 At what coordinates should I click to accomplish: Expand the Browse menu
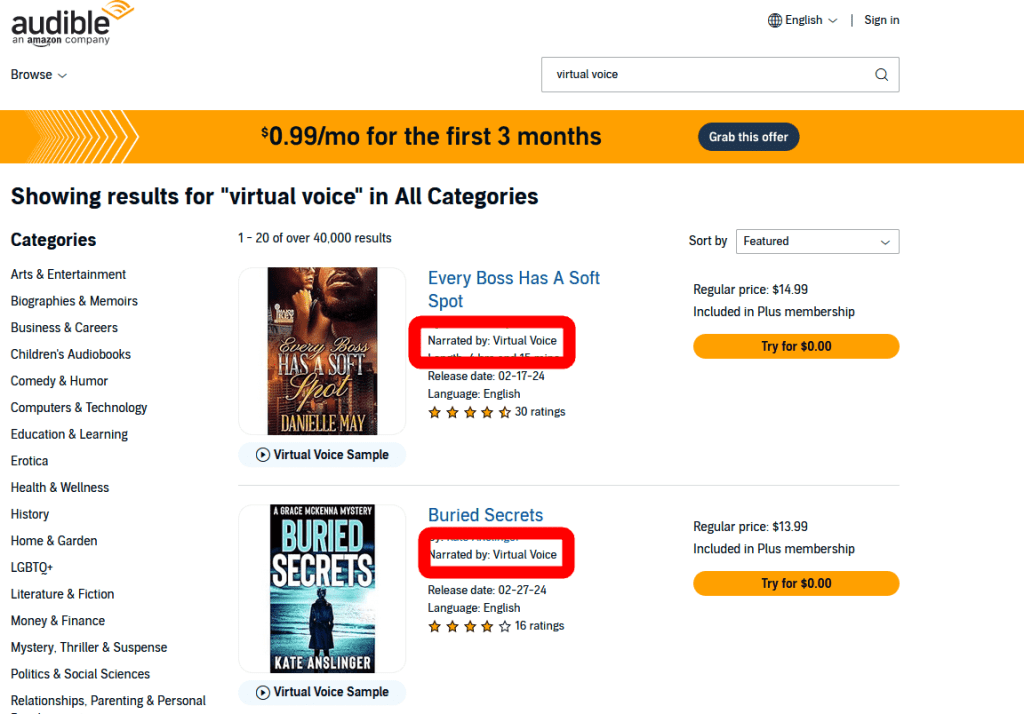[39, 75]
